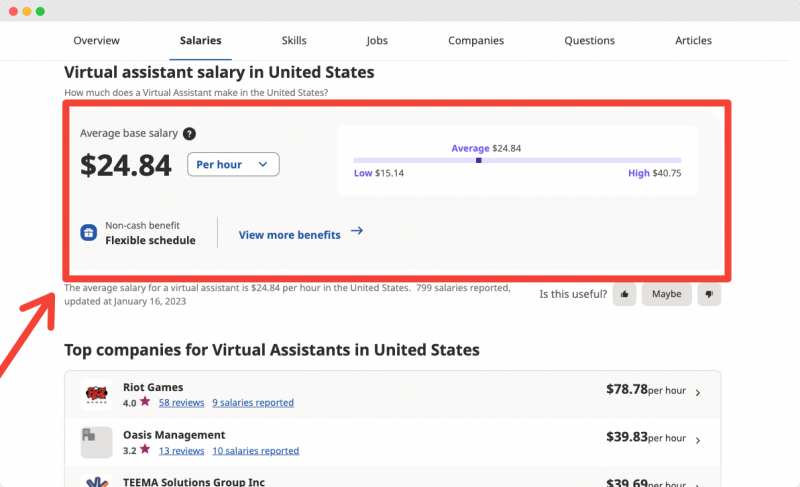The width and height of the screenshot is (800, 487).
Task: Give a thumbs up for usefulness
Action: [624, 294]
